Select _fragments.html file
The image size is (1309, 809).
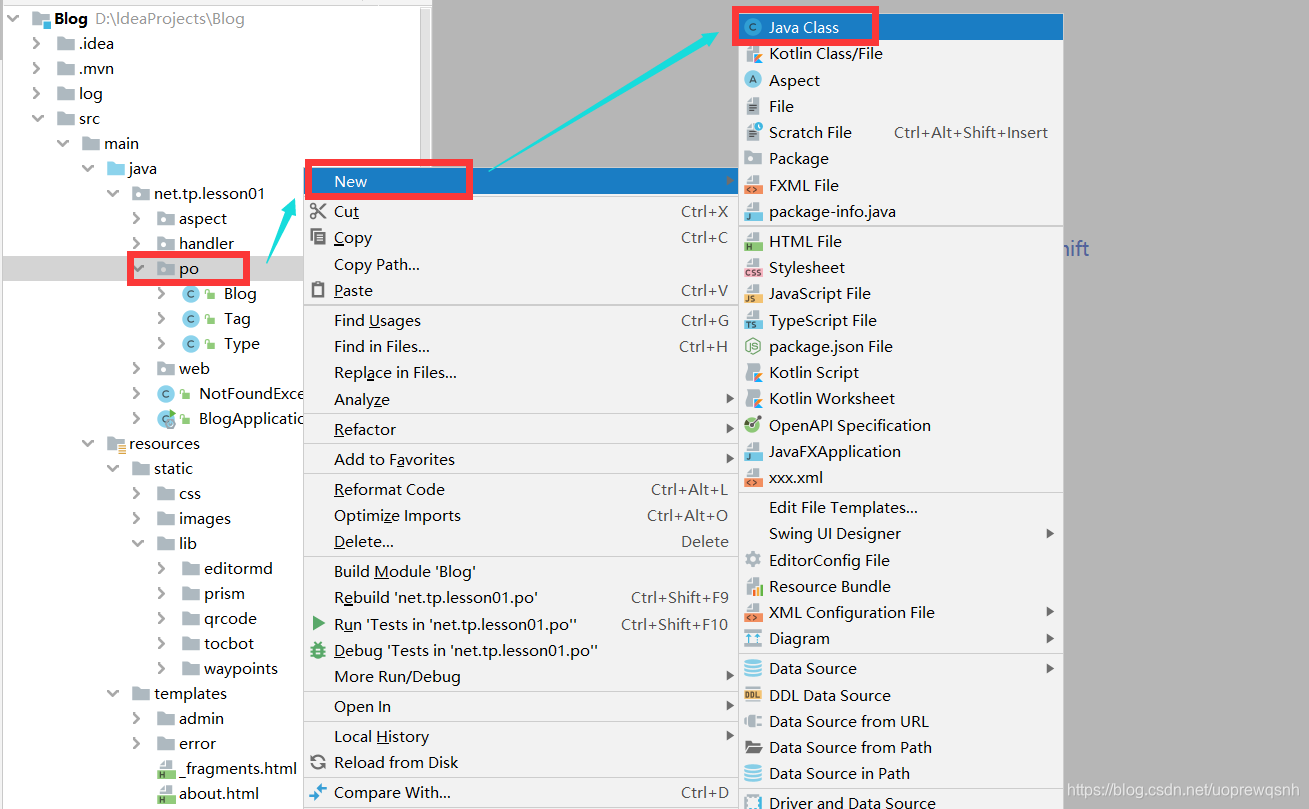coord(238,768)
